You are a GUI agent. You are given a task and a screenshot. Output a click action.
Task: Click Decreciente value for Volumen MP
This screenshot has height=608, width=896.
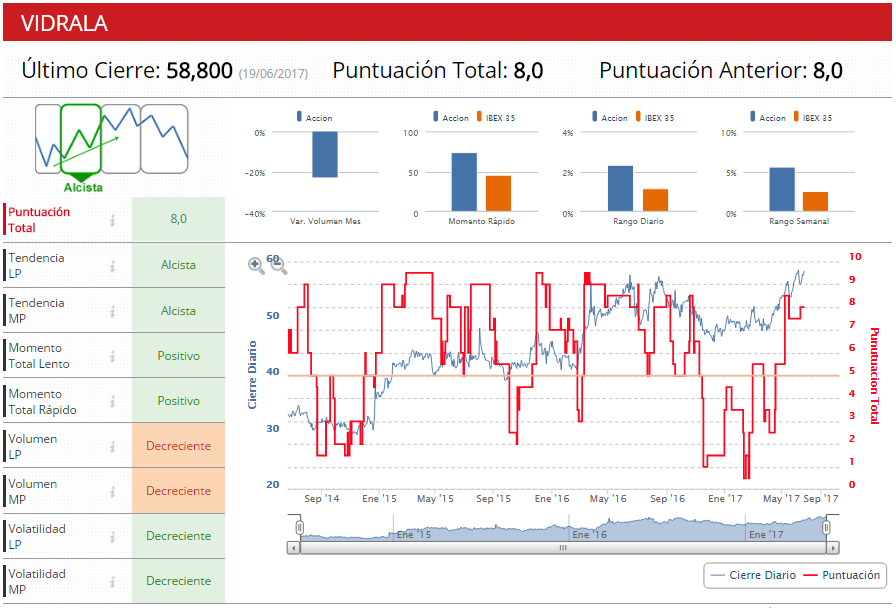(x=178, y=491)
